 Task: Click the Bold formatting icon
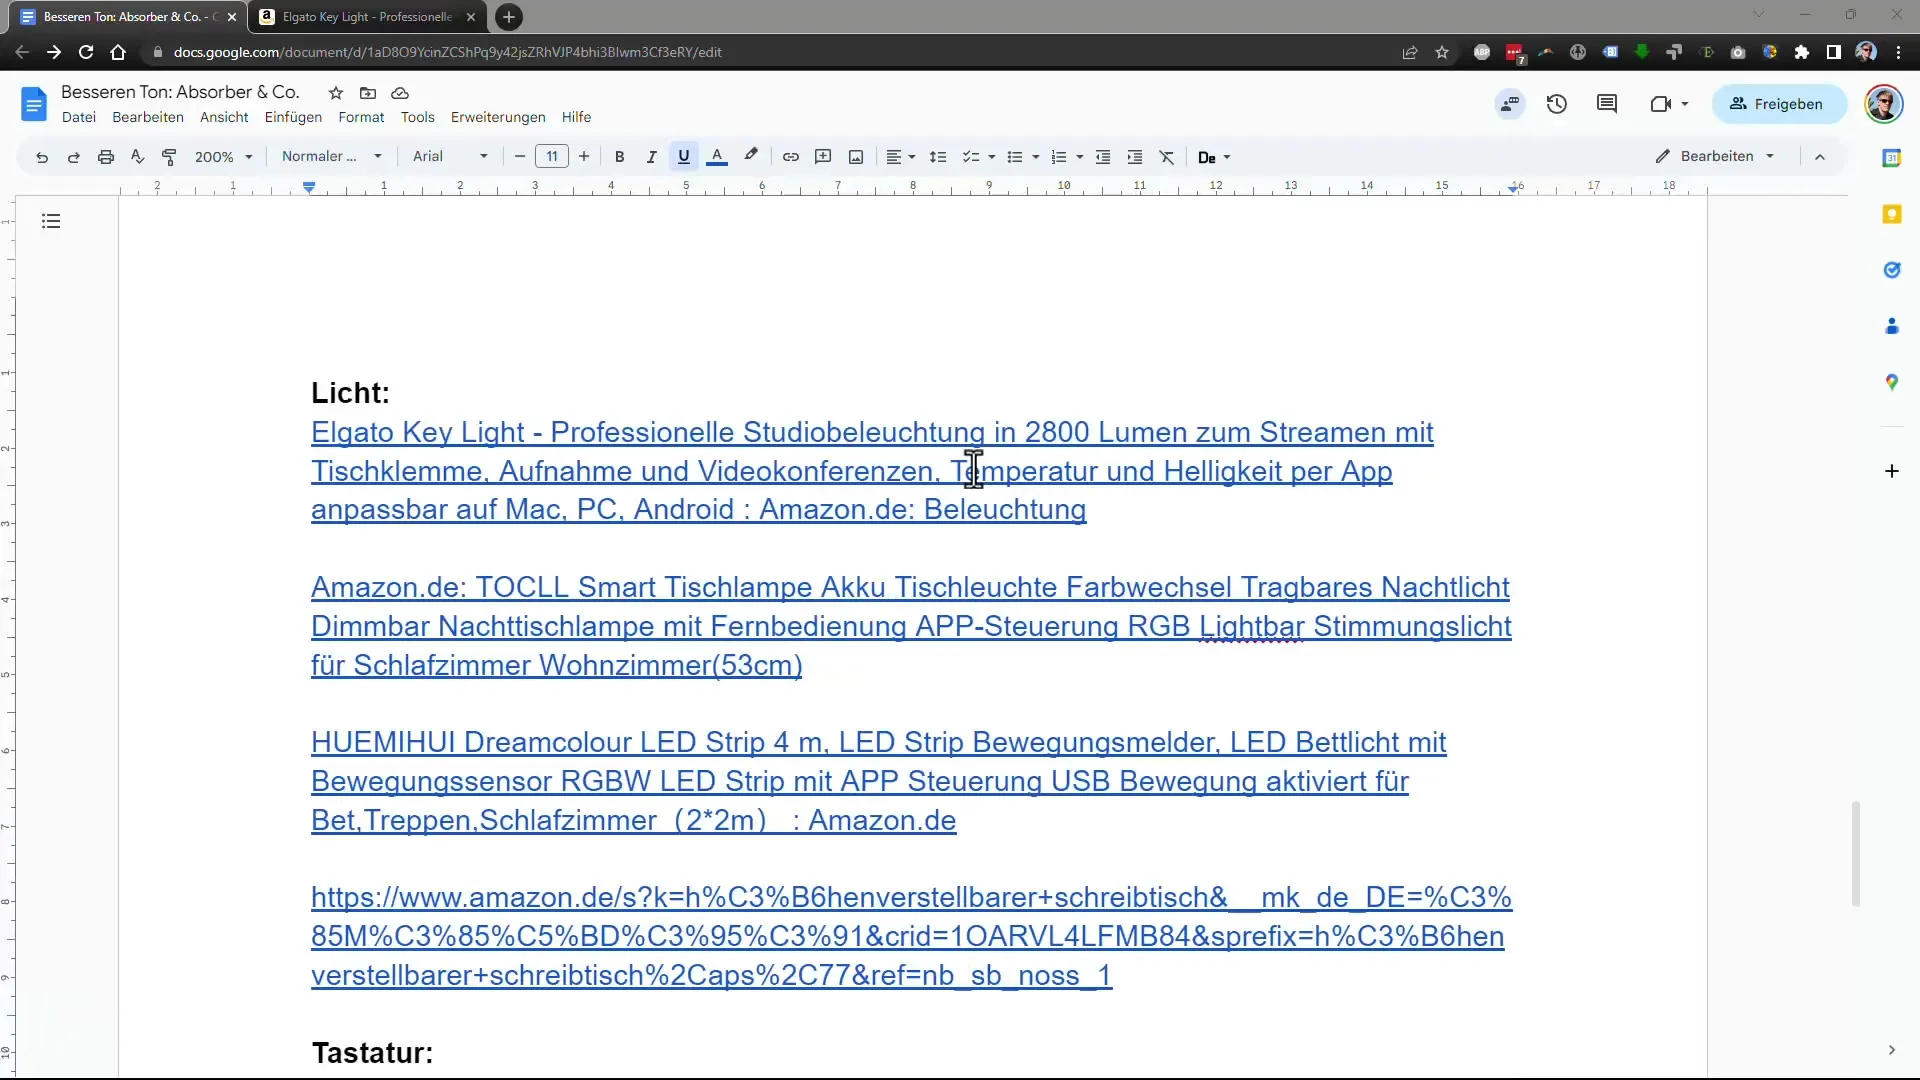point(620,157)
